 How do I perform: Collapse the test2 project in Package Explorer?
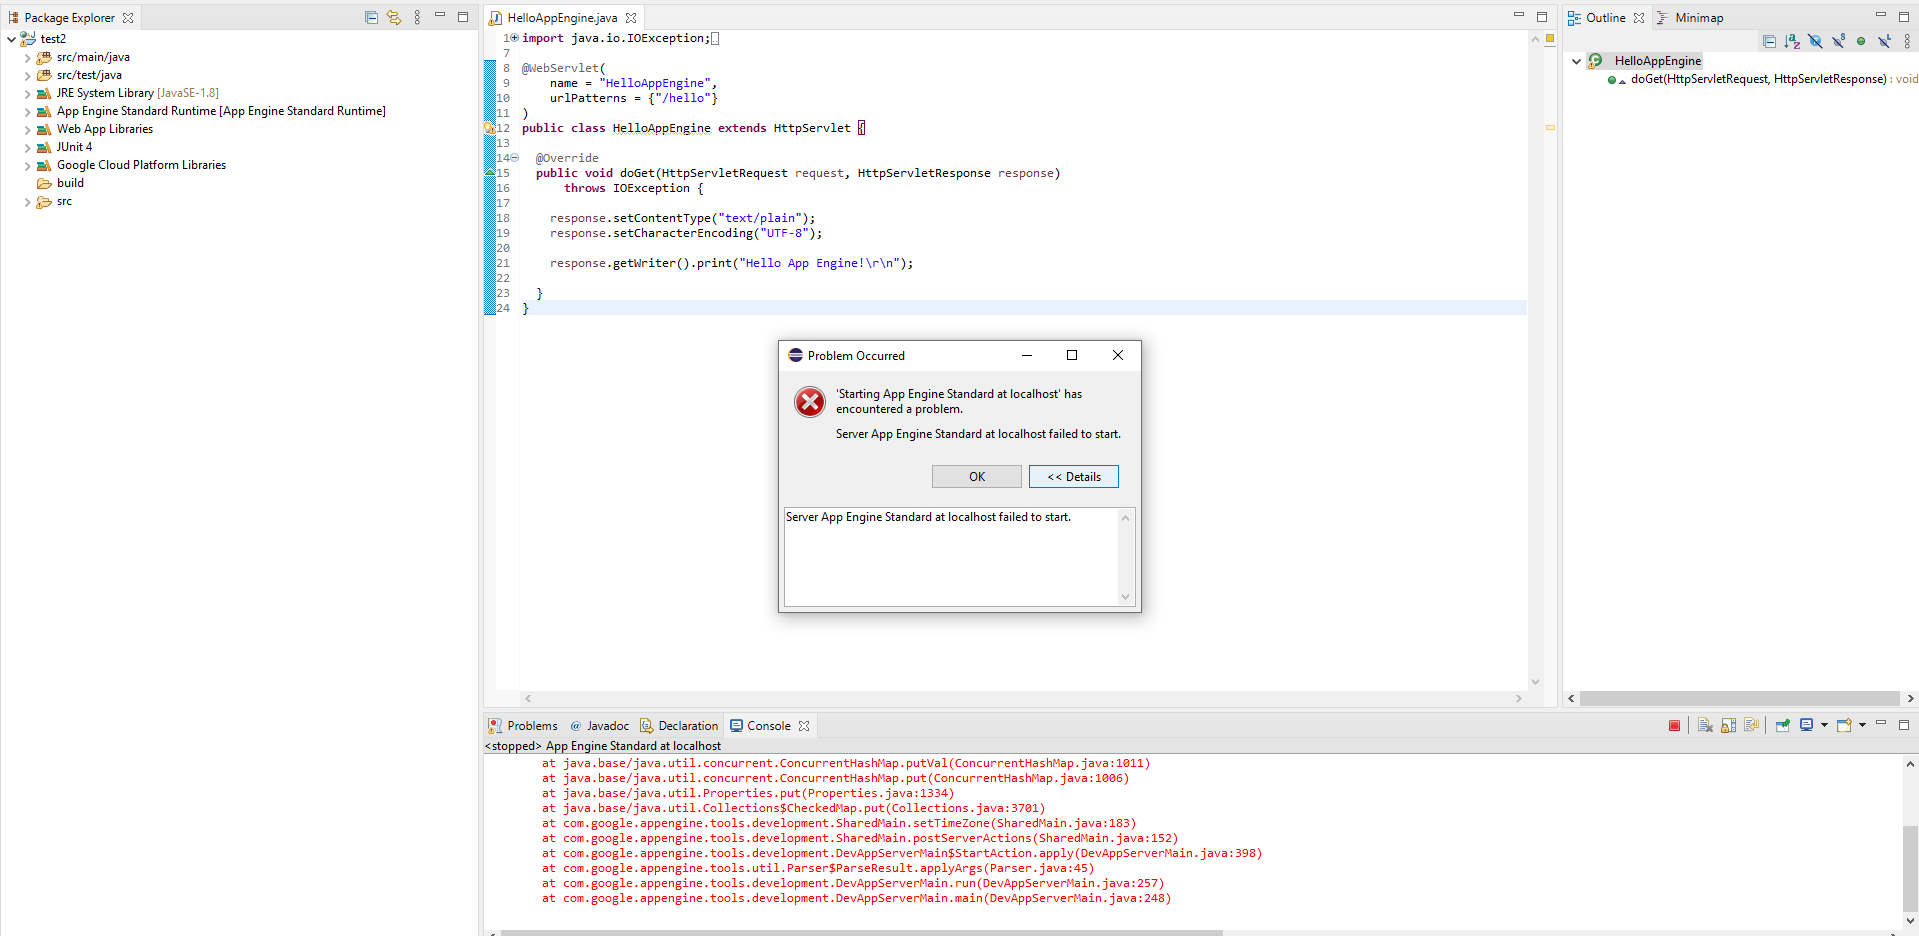(11, 38)
